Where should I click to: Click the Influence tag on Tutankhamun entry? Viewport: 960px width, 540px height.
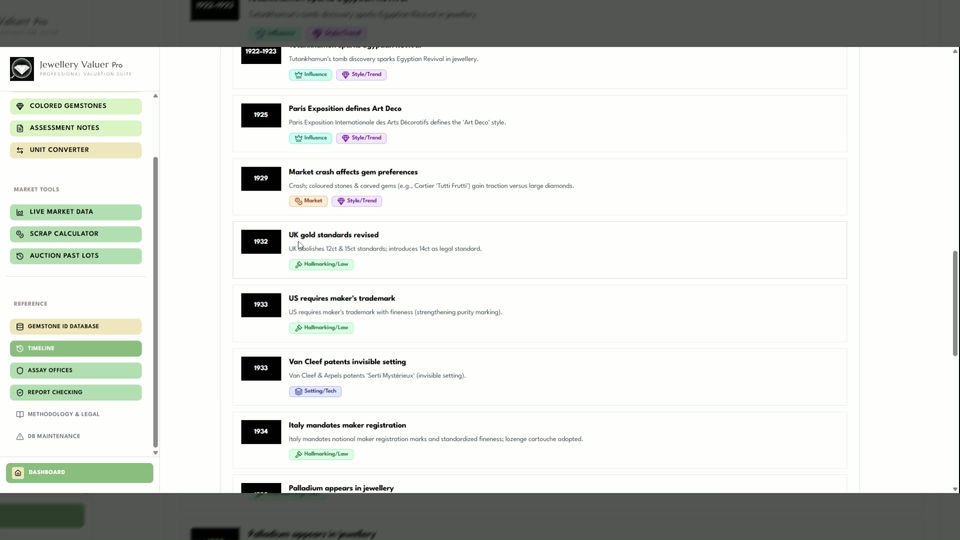310,75
